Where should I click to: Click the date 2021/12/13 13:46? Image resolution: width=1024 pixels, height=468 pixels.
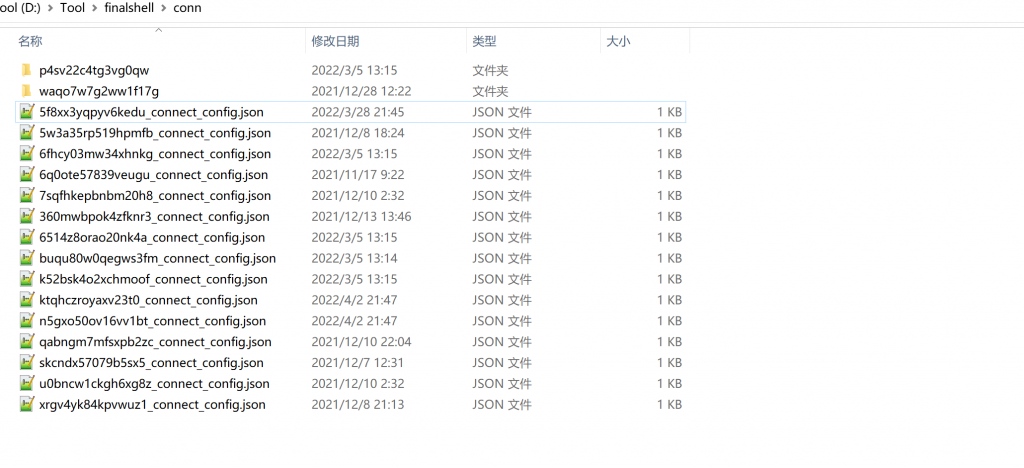click(361, 216)
